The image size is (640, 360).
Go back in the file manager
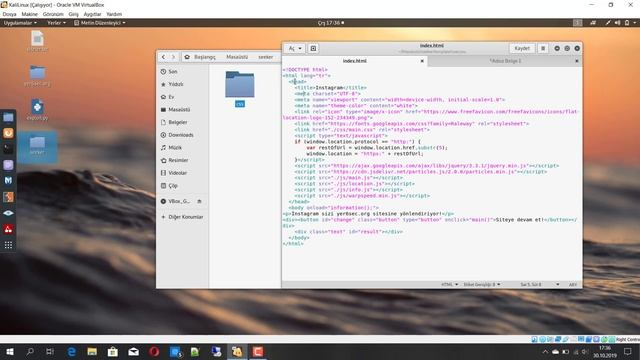pos(163,57)
